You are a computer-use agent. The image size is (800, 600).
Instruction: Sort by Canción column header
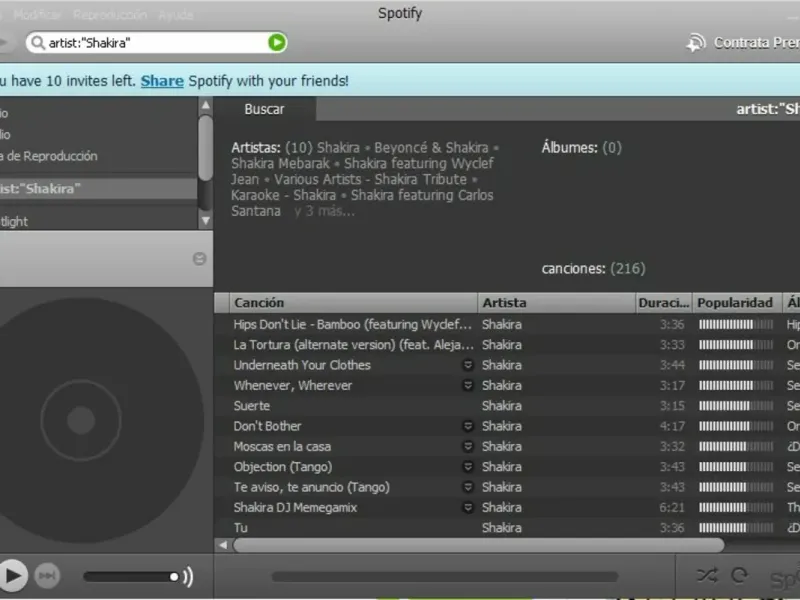click(x=353, y=303)
